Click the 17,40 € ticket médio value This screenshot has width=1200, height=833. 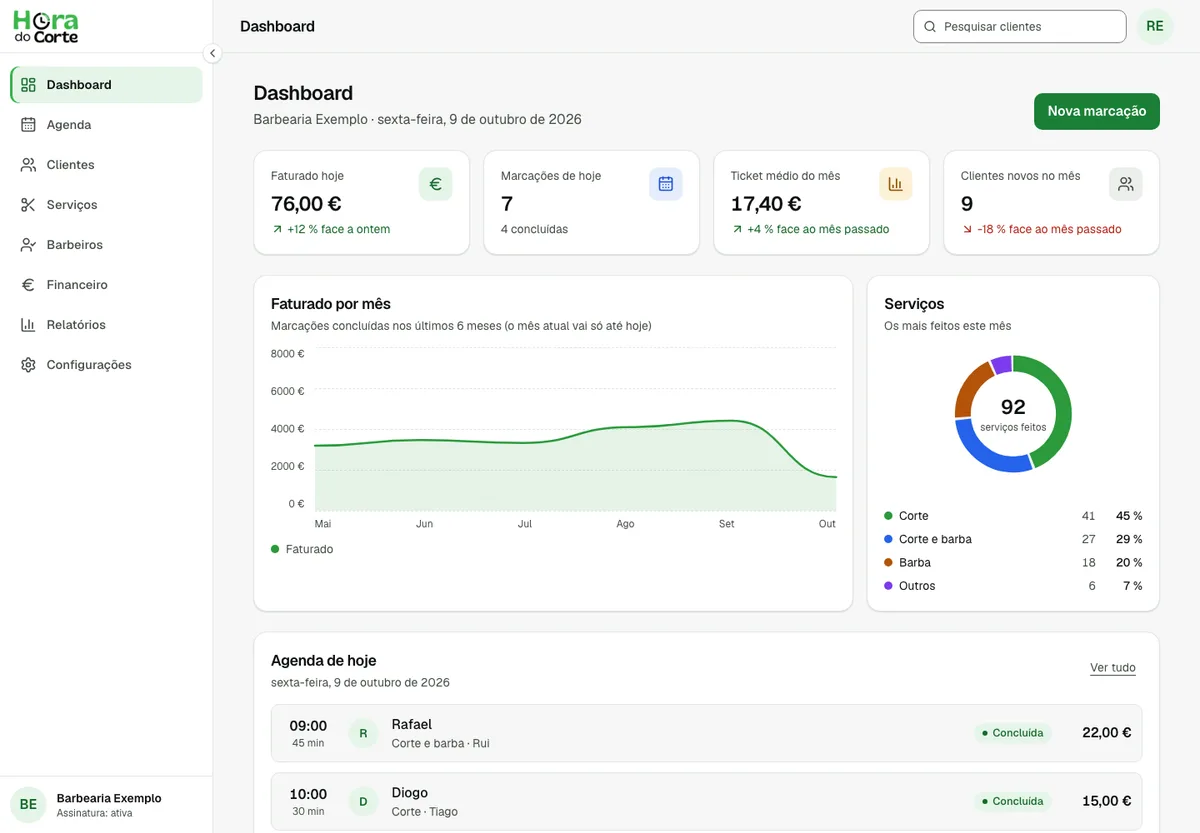tap(766, 204)
